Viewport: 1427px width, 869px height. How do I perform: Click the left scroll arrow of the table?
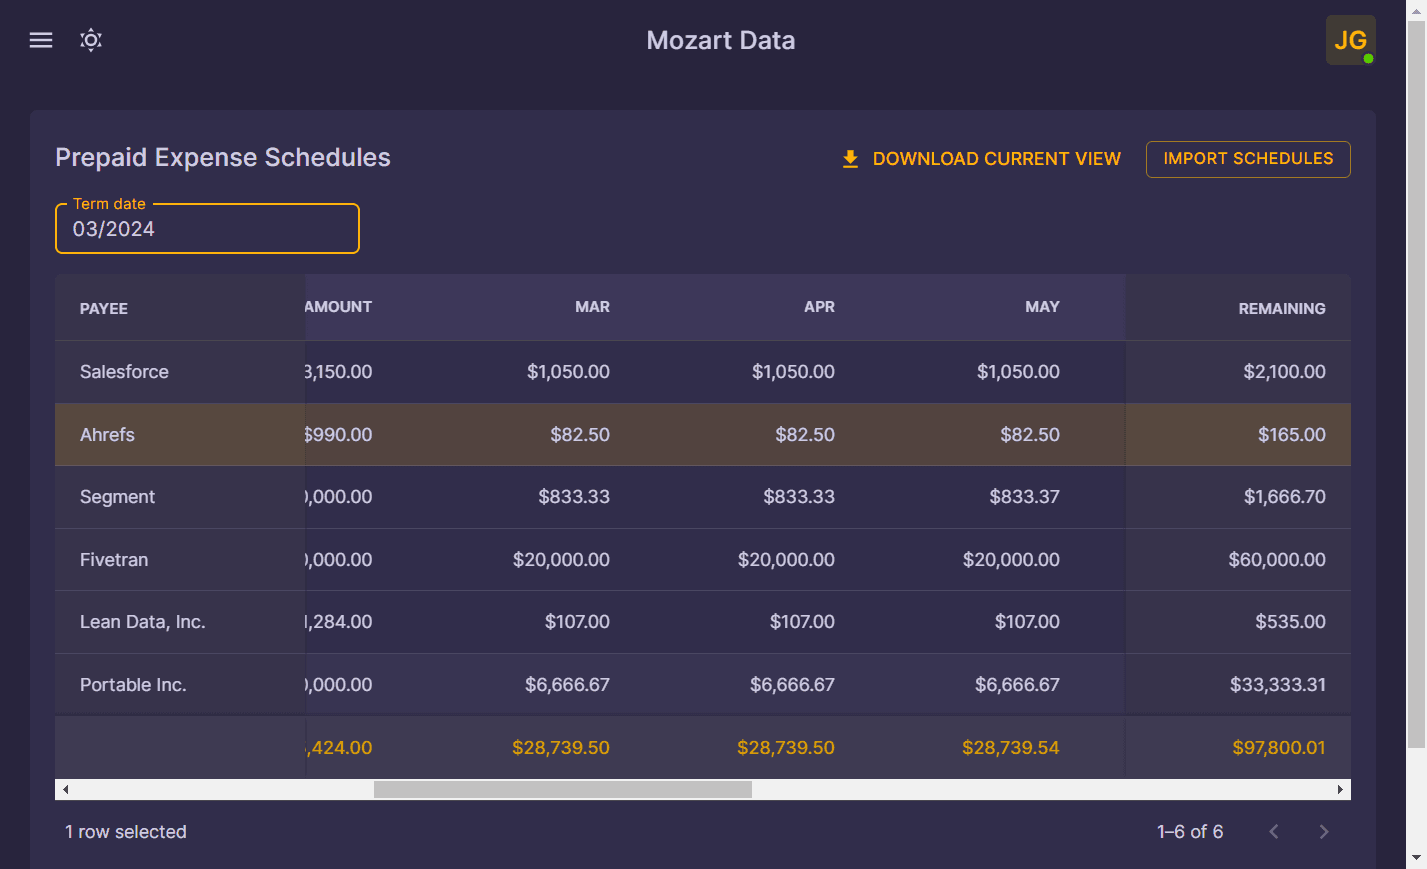(x=65, y=788)
